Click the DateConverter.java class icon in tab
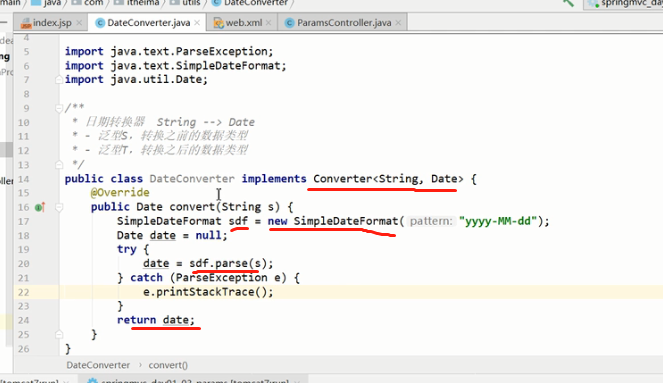 [100, 23]
